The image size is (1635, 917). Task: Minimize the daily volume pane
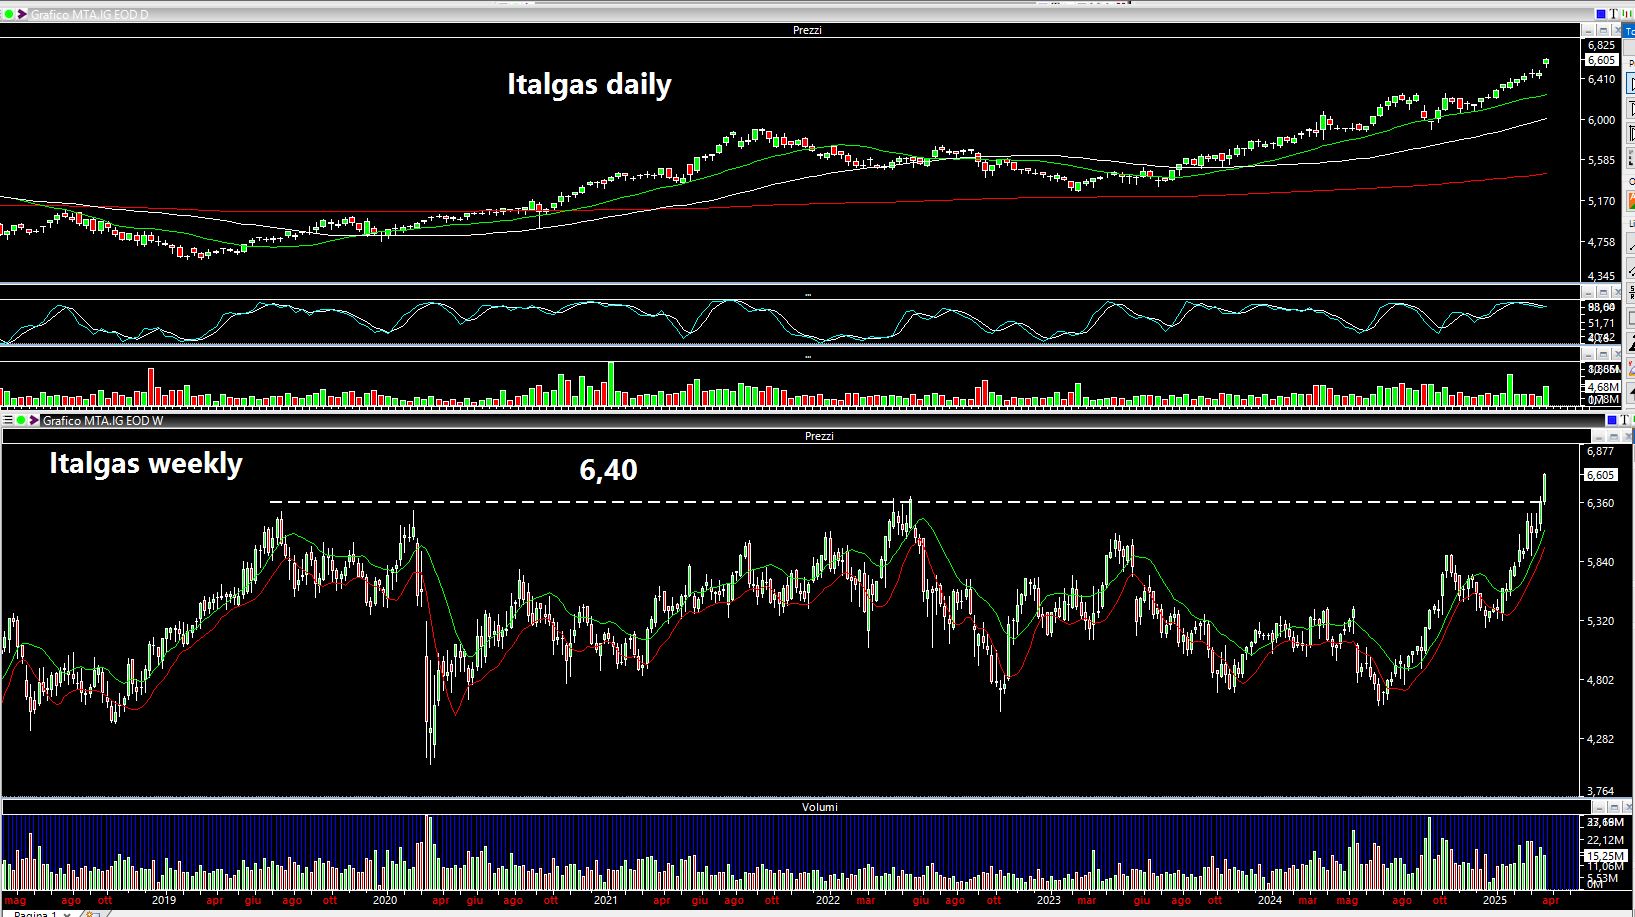[1588, 354]
